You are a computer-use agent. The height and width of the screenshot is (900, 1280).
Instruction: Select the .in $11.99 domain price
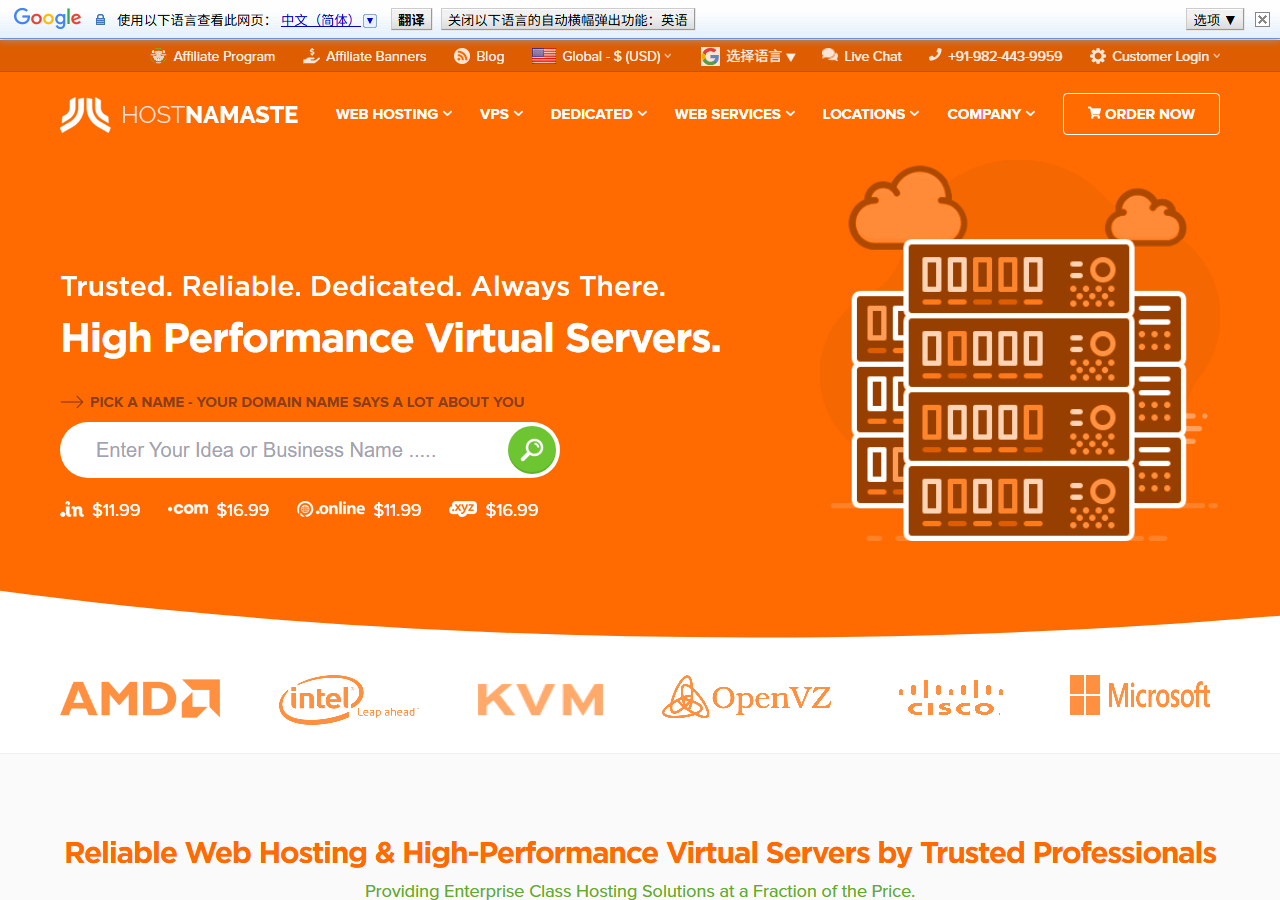(100, 509)
